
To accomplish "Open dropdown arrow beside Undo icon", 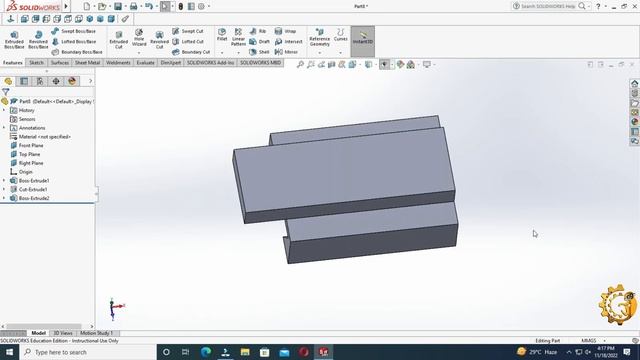I will [156, 7].
